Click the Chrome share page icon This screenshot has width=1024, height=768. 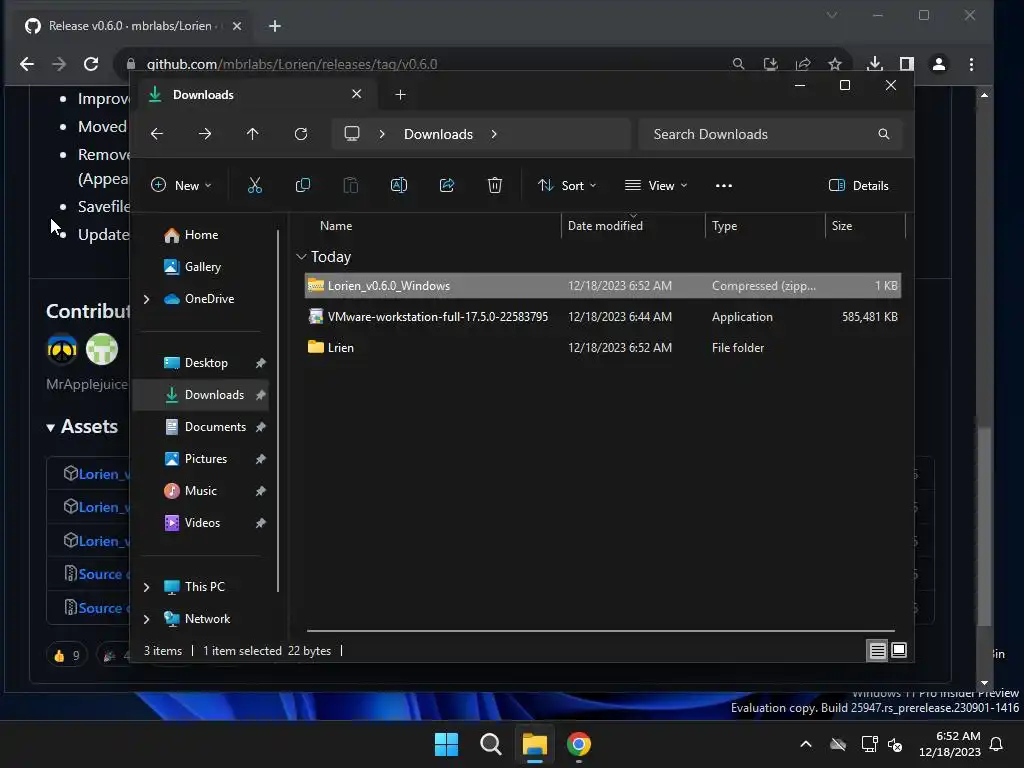point(803,64)
